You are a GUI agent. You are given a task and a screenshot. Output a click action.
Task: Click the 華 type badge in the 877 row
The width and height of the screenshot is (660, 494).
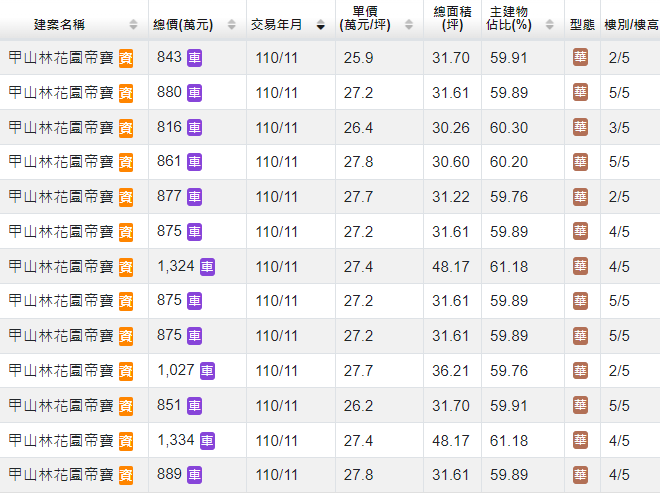(580, 197)
